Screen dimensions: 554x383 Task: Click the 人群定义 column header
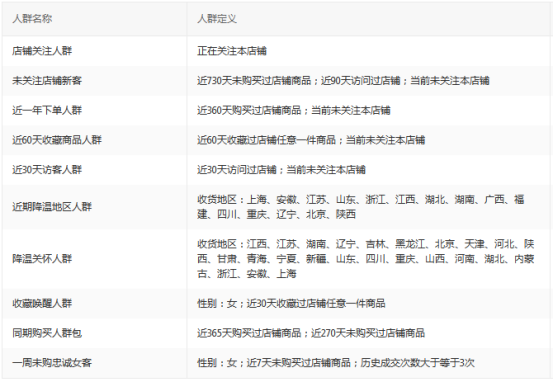pyautogui.click(x=217, y=19)
